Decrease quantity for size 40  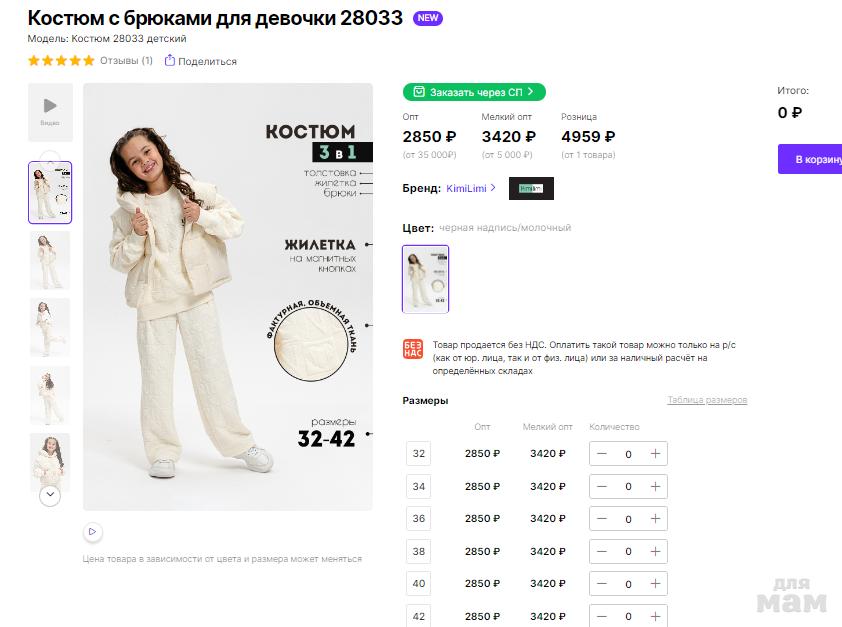point(602,583)
